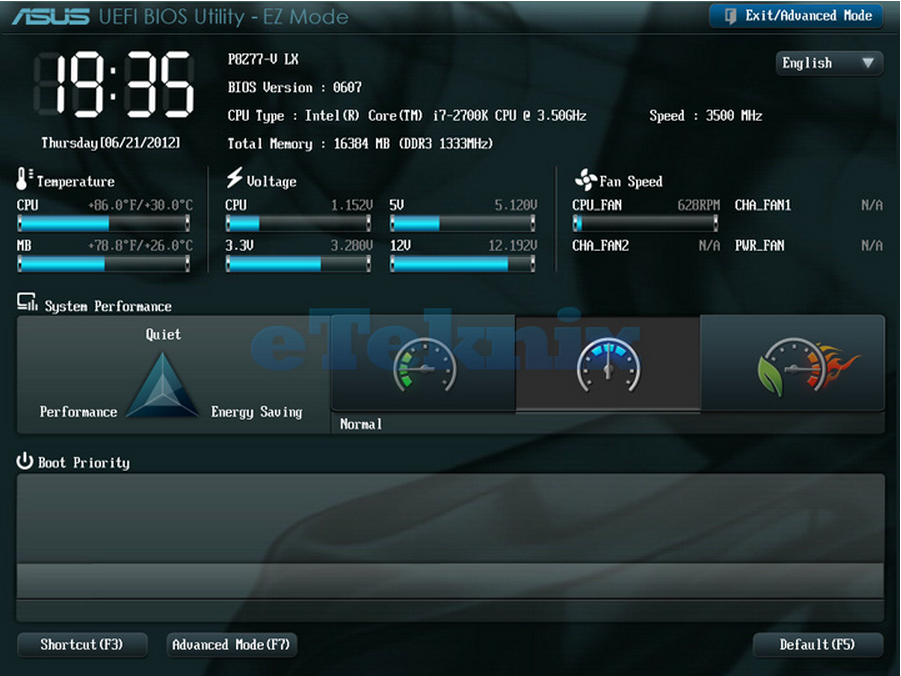Click the ASUS logo
This screenshot has width=901, height=676.
(x=51, y=17)
